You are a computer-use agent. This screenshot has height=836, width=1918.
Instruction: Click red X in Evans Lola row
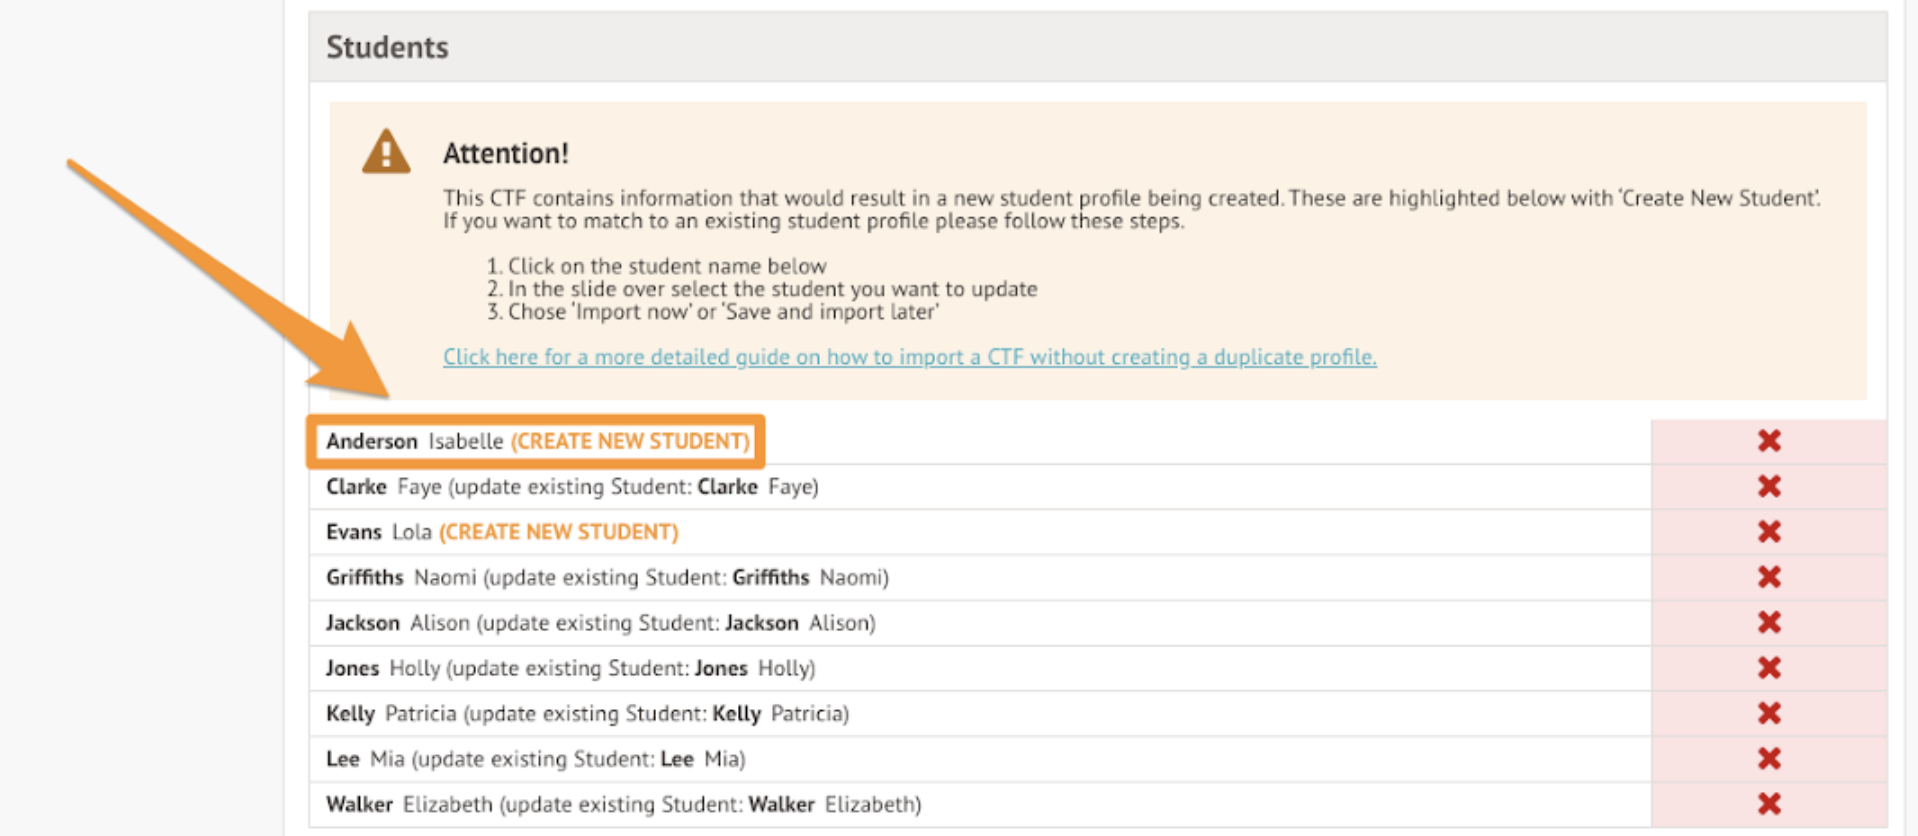pos(1768,532)
